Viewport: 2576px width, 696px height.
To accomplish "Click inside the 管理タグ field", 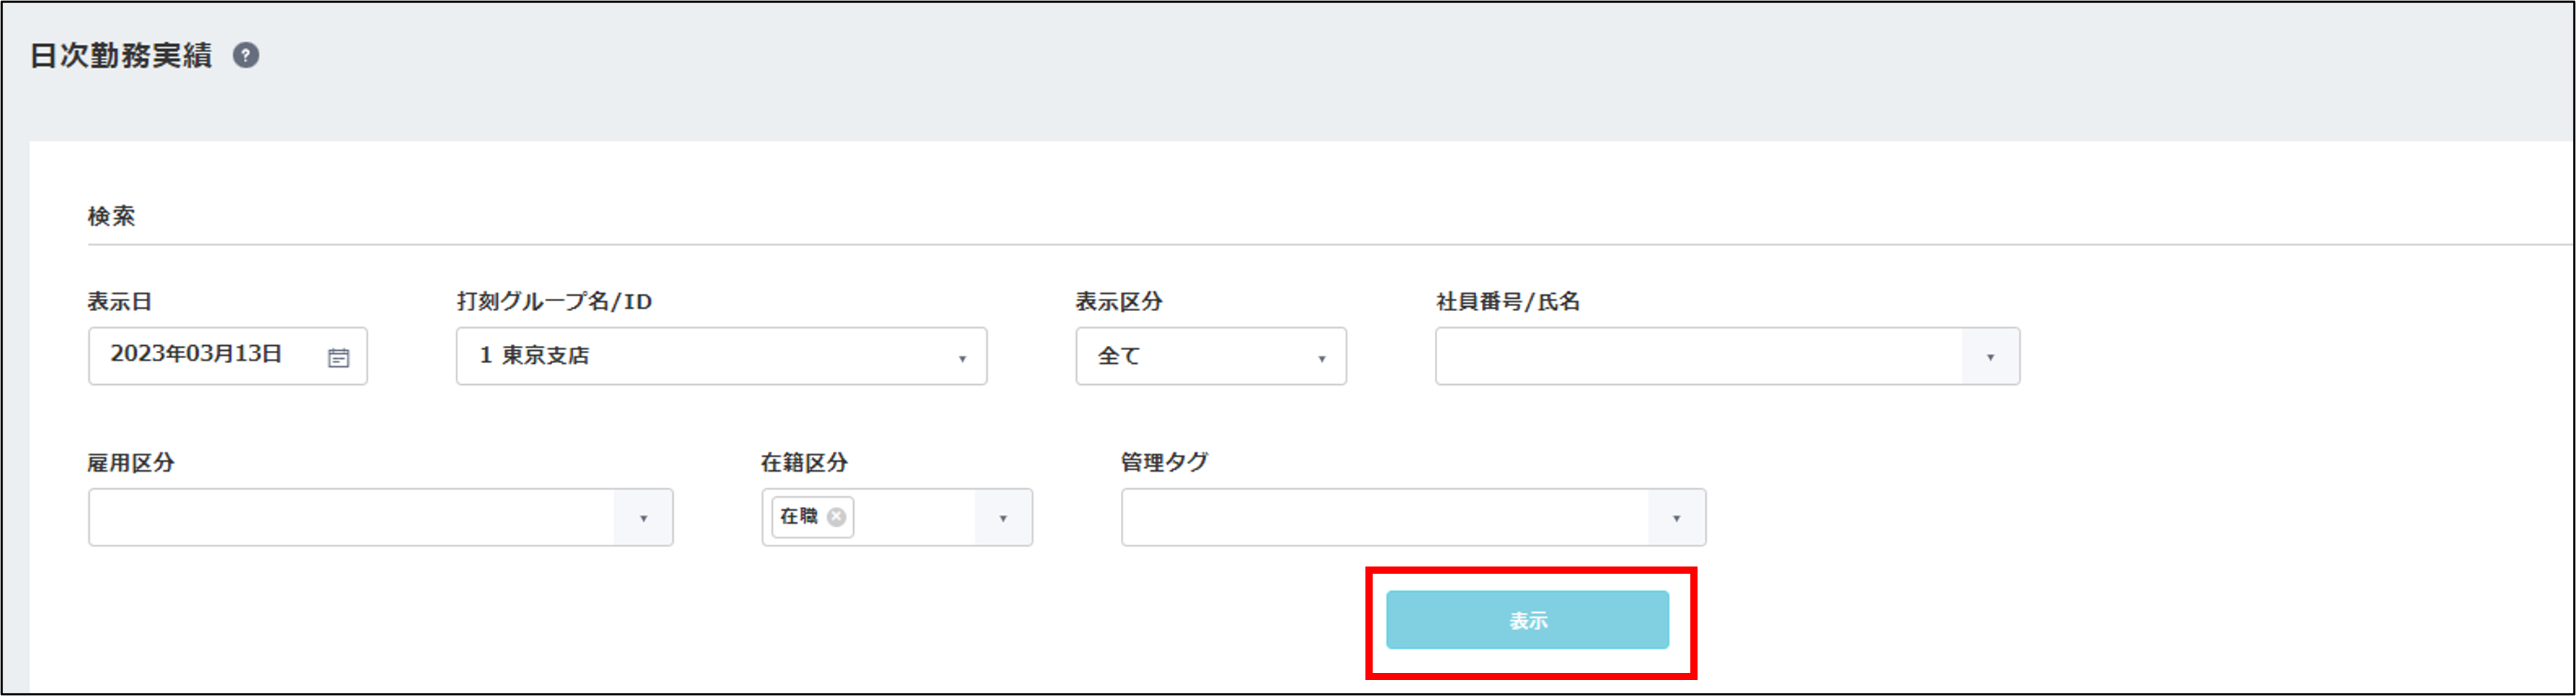I will [x=1384, y=518].
